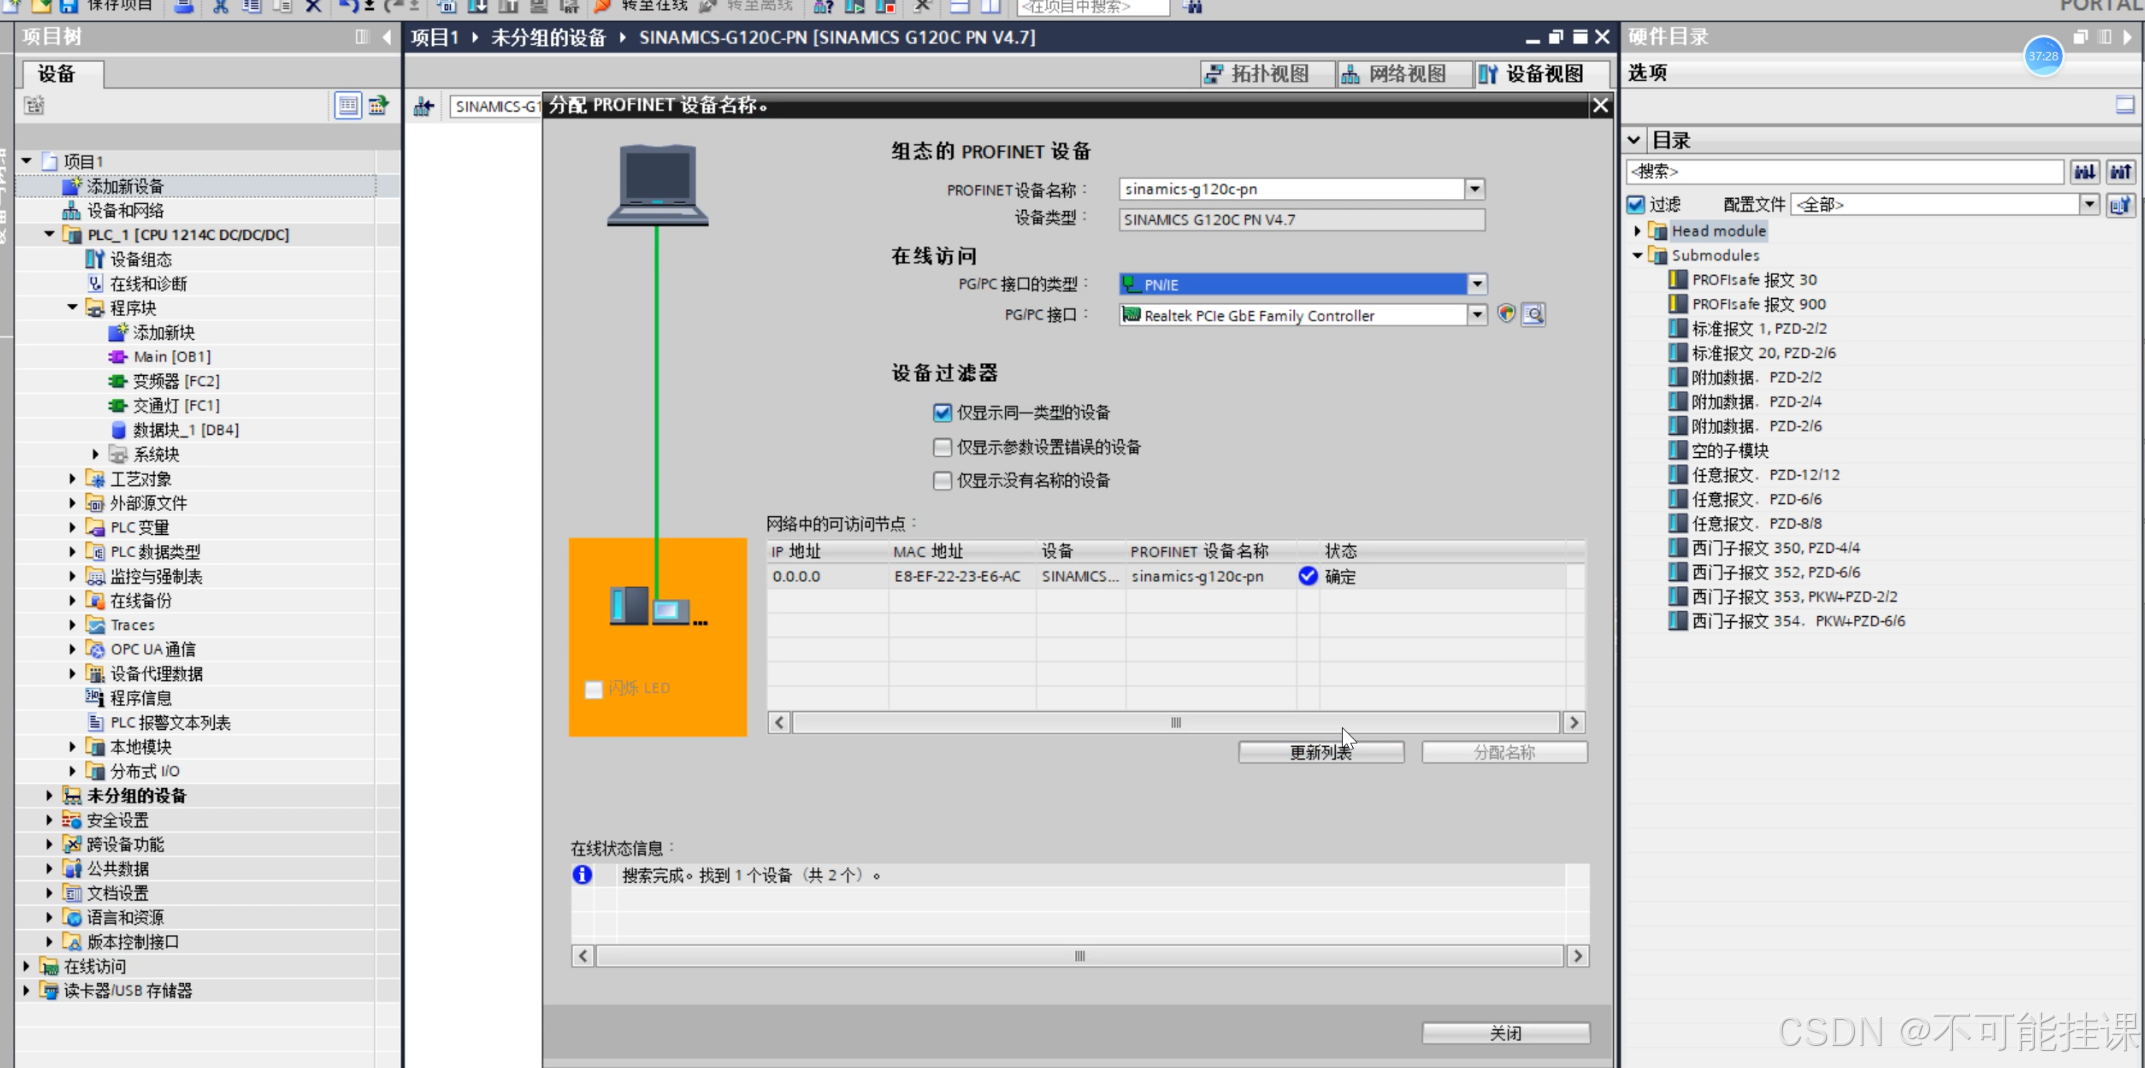Click 未分组的设备 breadcrumb
The image size is (2145, 1068).
coord(548,37)
